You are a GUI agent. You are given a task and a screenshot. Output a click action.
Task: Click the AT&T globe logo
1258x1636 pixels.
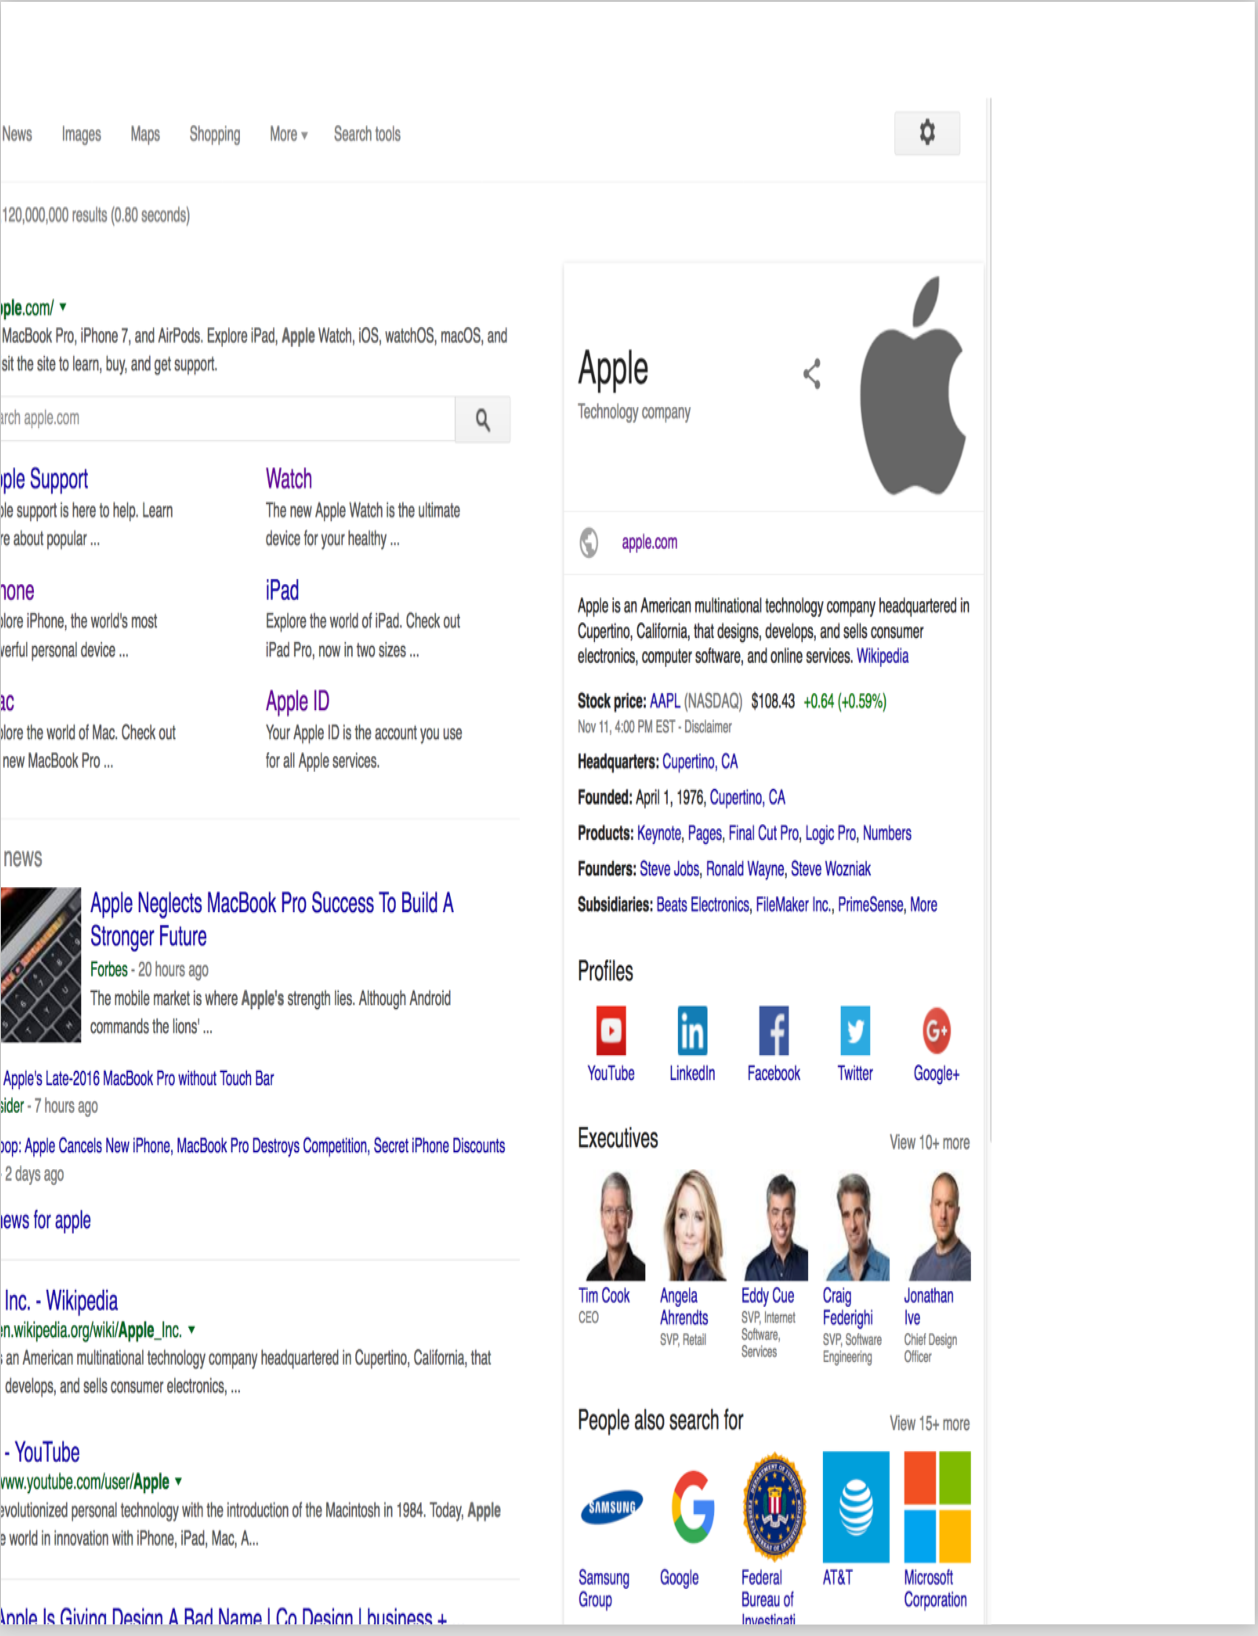coord(856,1507)
